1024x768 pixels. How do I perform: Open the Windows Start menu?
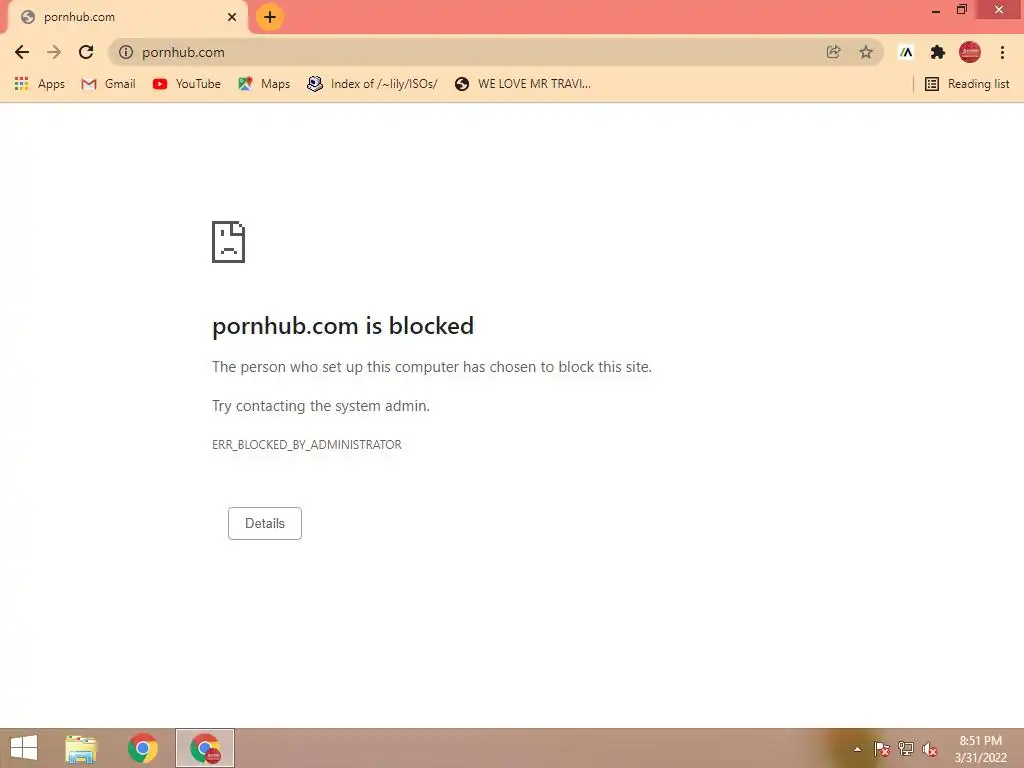[24, 748]
